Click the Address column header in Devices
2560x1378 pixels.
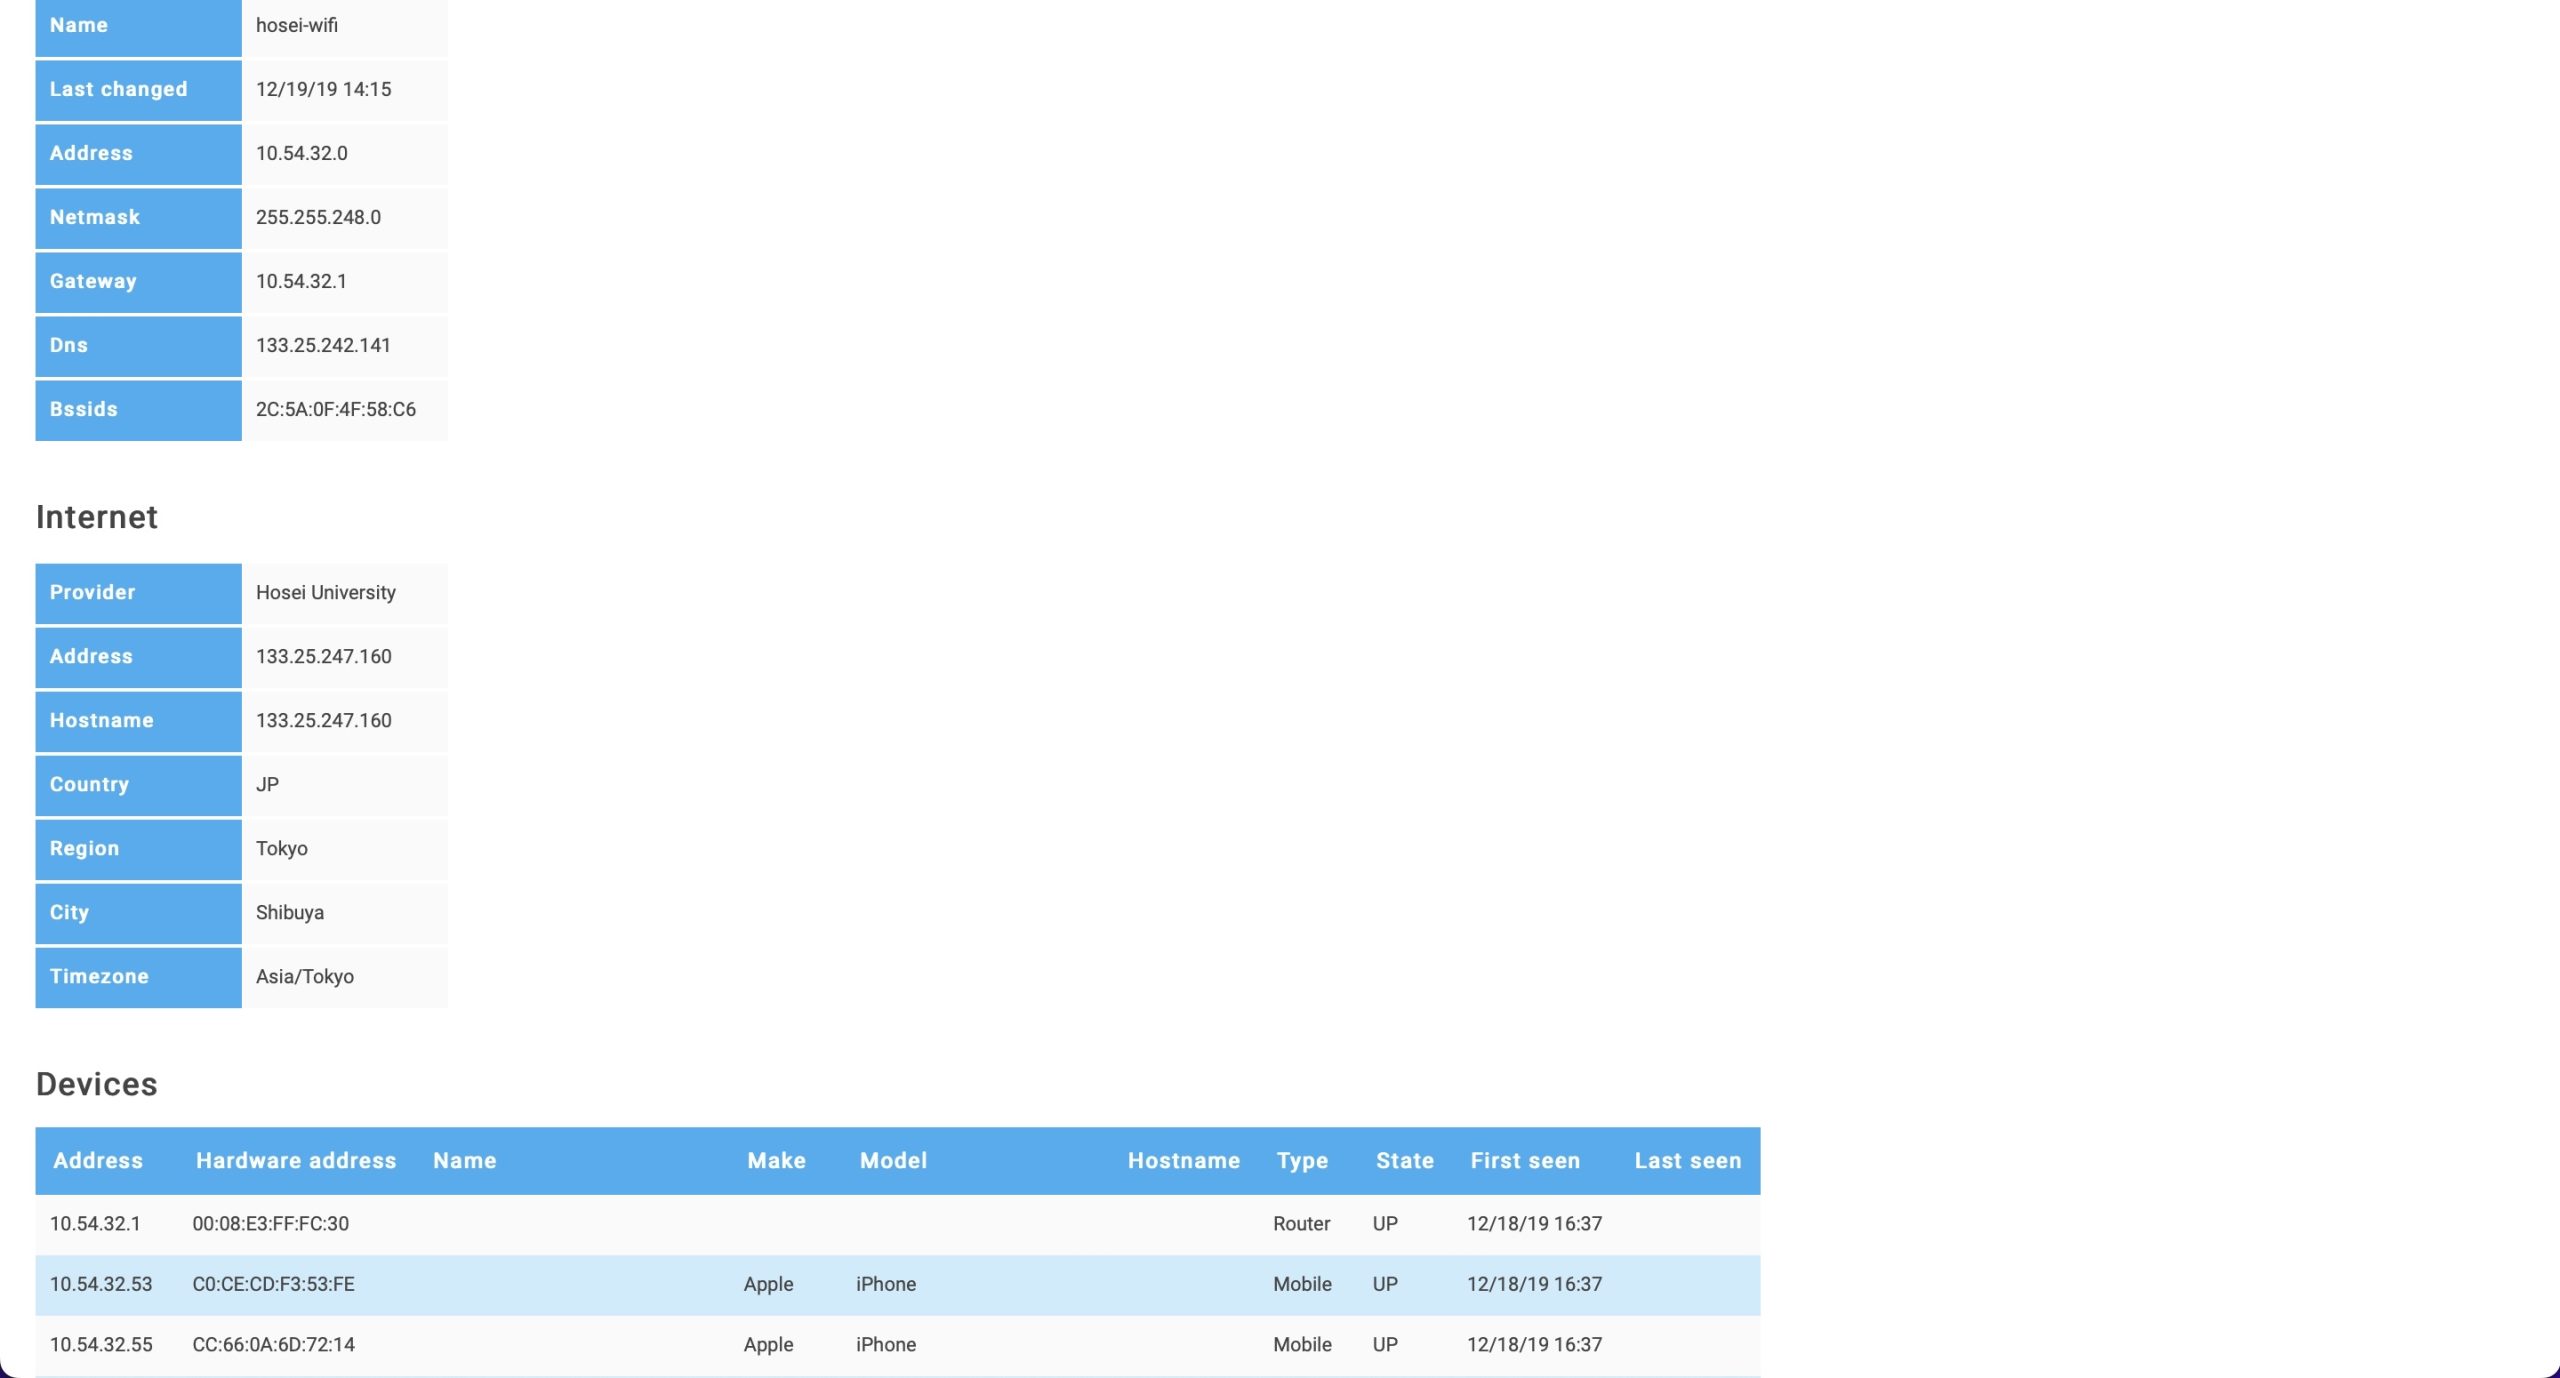[98, 1160]
